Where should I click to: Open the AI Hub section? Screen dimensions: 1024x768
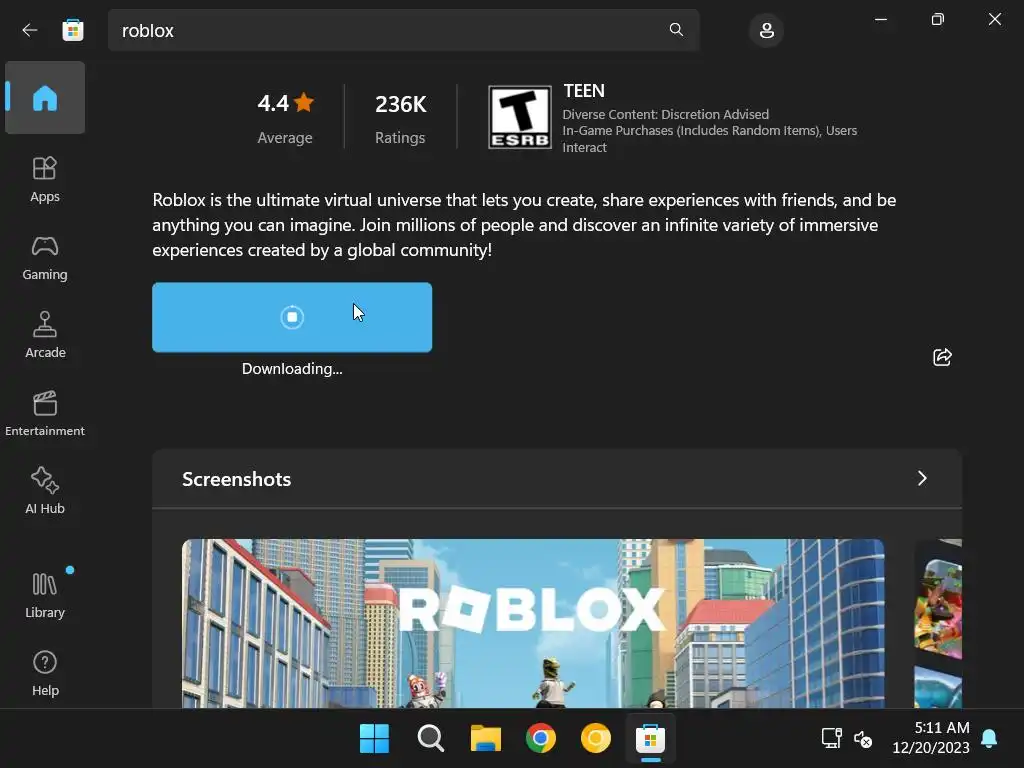click(x=45, y=491)
